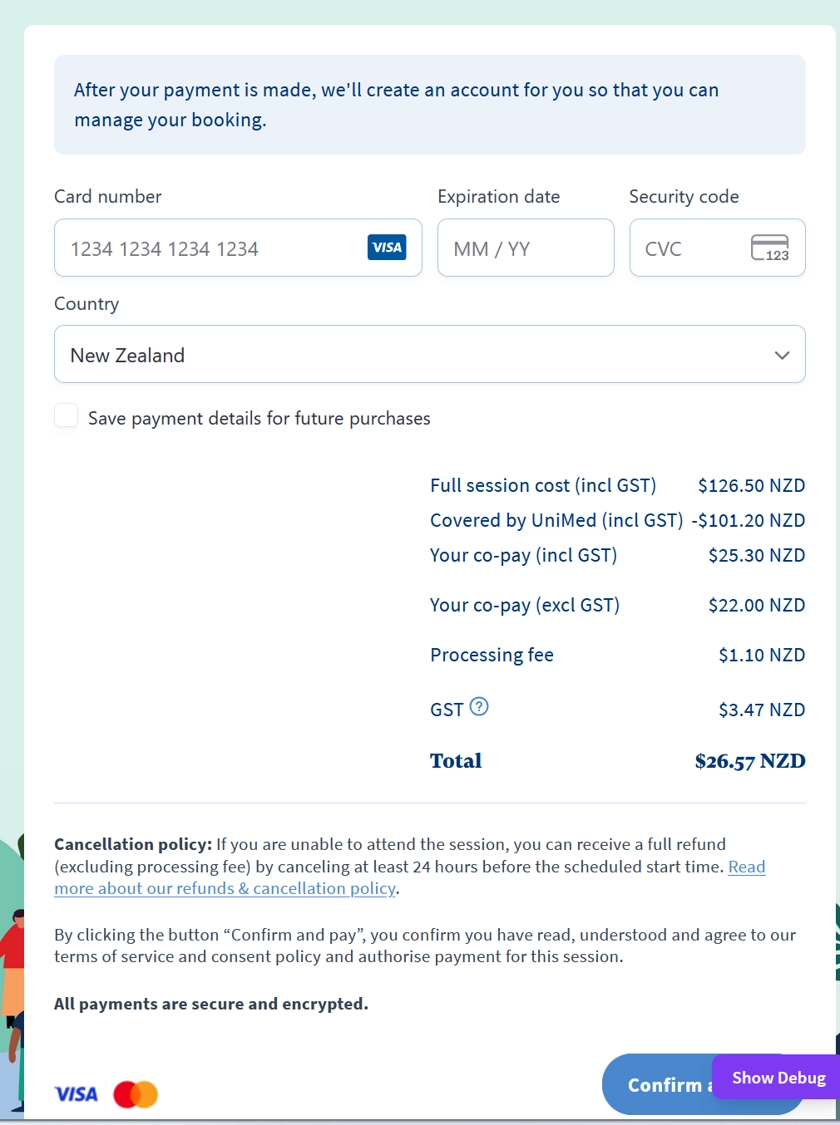Screen dimensions: 840x1125
Task: Focus the Expiration date MM / YY field
Action: 526,248
